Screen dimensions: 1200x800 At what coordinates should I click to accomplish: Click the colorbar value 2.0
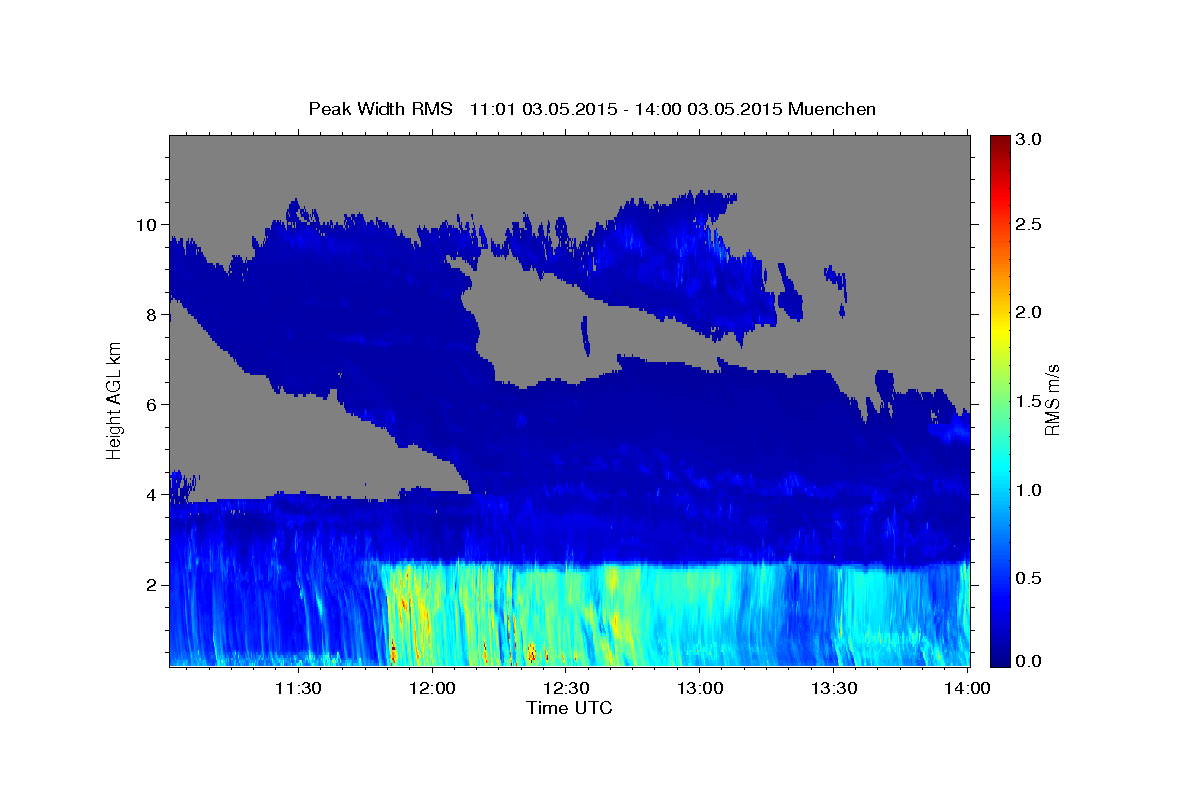(1029, 312)
